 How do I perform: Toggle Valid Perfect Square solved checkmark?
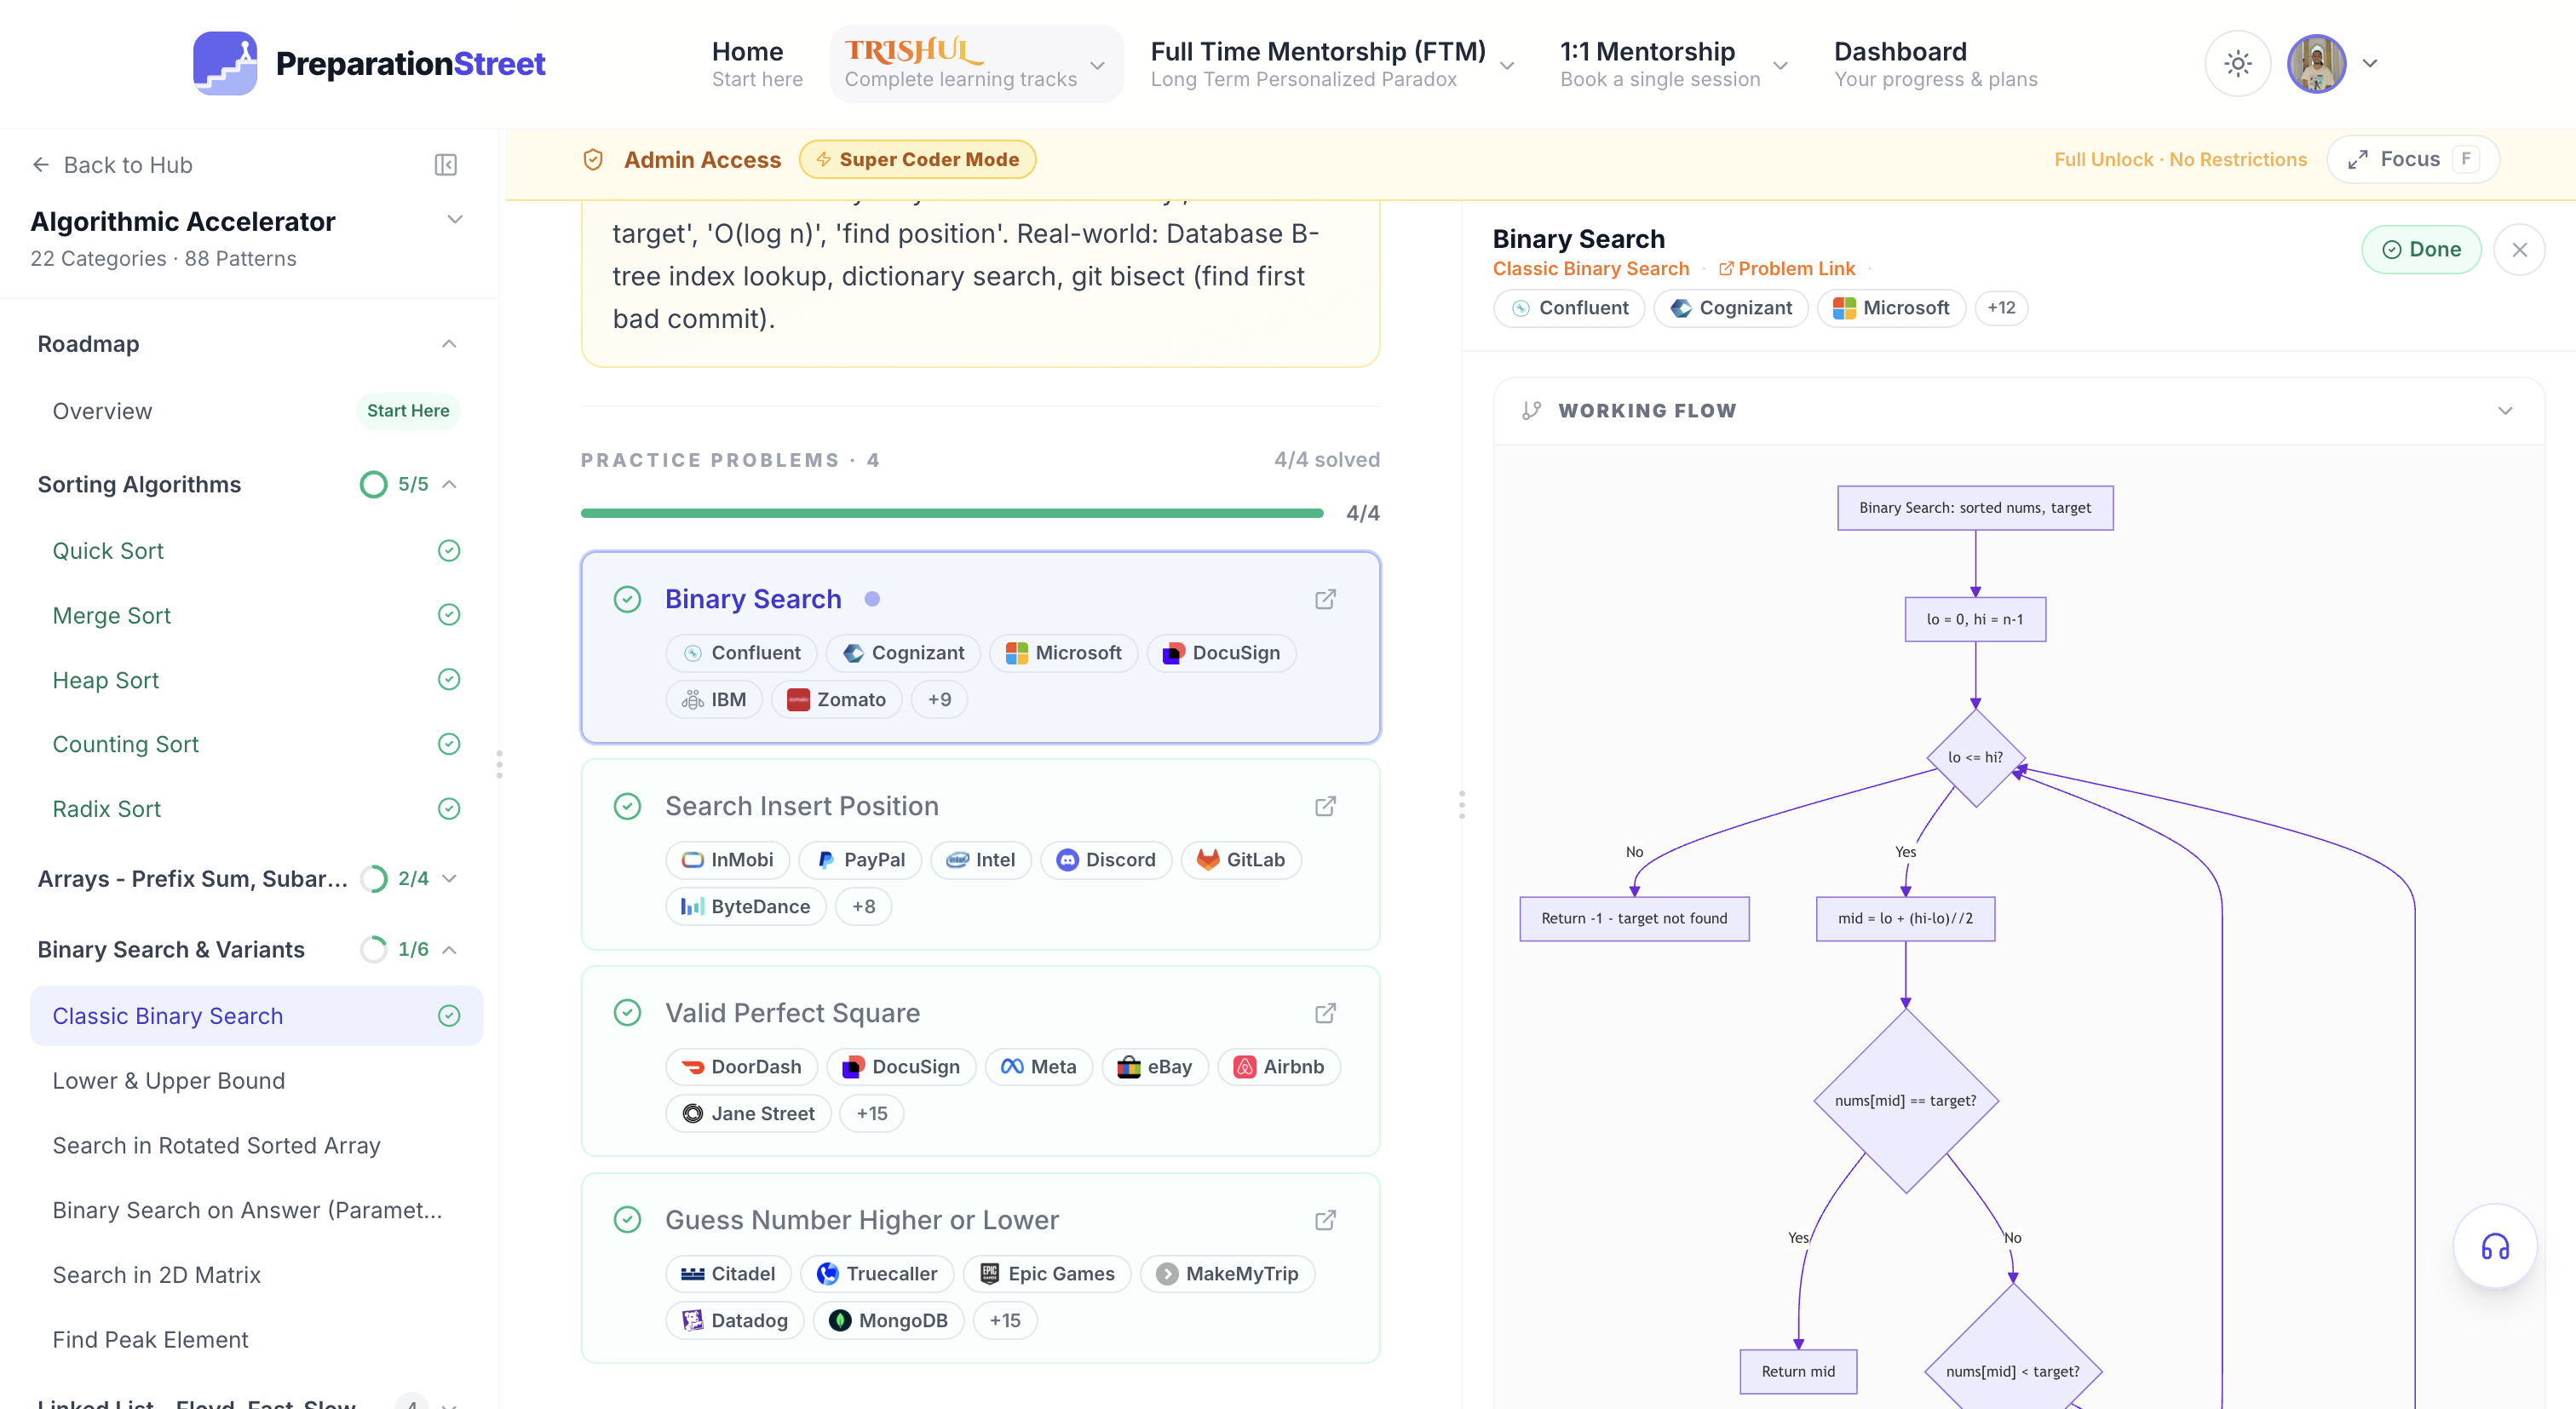pos(627,1013)
